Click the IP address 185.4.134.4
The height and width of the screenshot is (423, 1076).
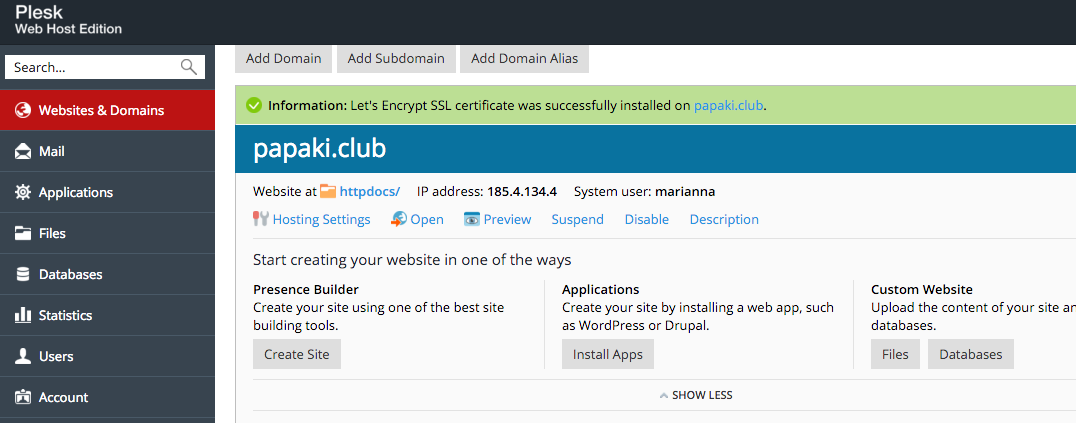point(522,192)
